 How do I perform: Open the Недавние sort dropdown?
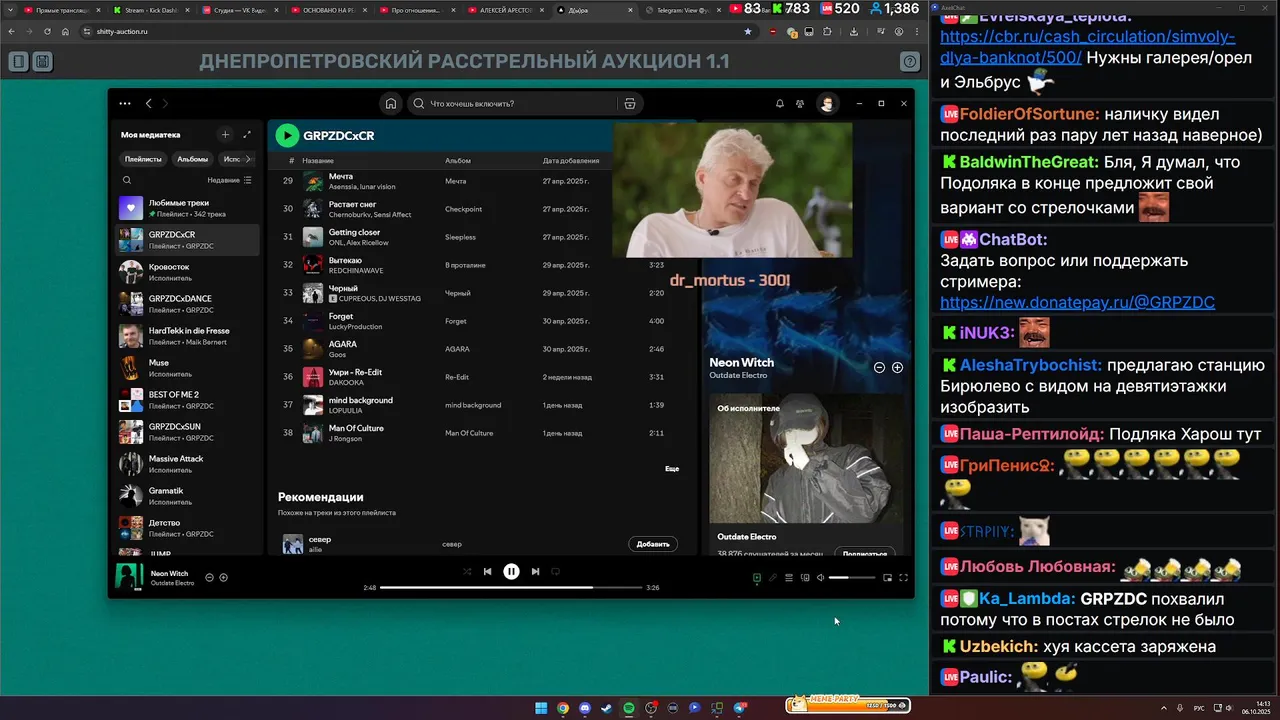[230, 180]
